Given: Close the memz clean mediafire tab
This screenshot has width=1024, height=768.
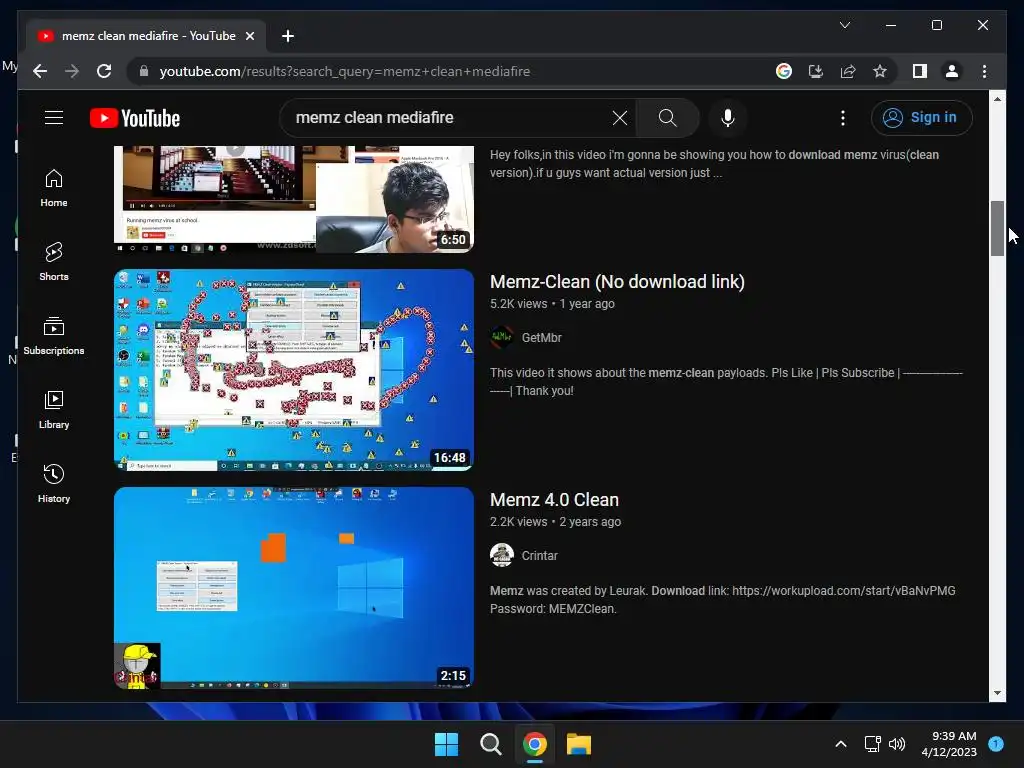Looking at the screenshot, I should tap(249, 36).
